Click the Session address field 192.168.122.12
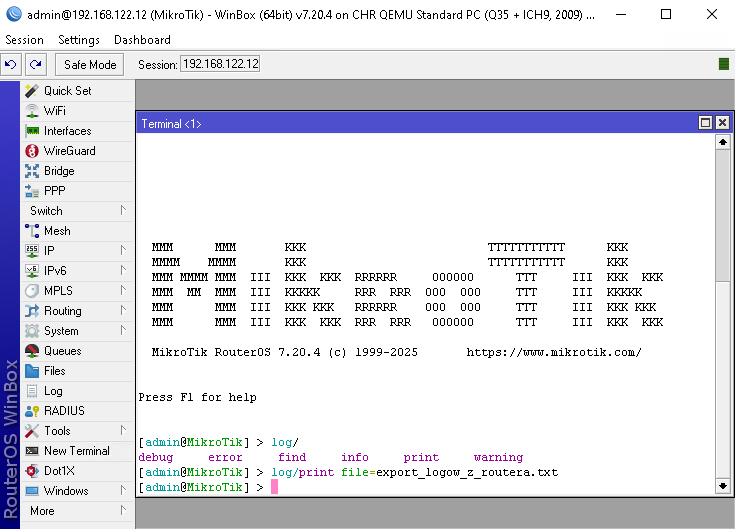735x529 pixels. [x=220, y=64]
